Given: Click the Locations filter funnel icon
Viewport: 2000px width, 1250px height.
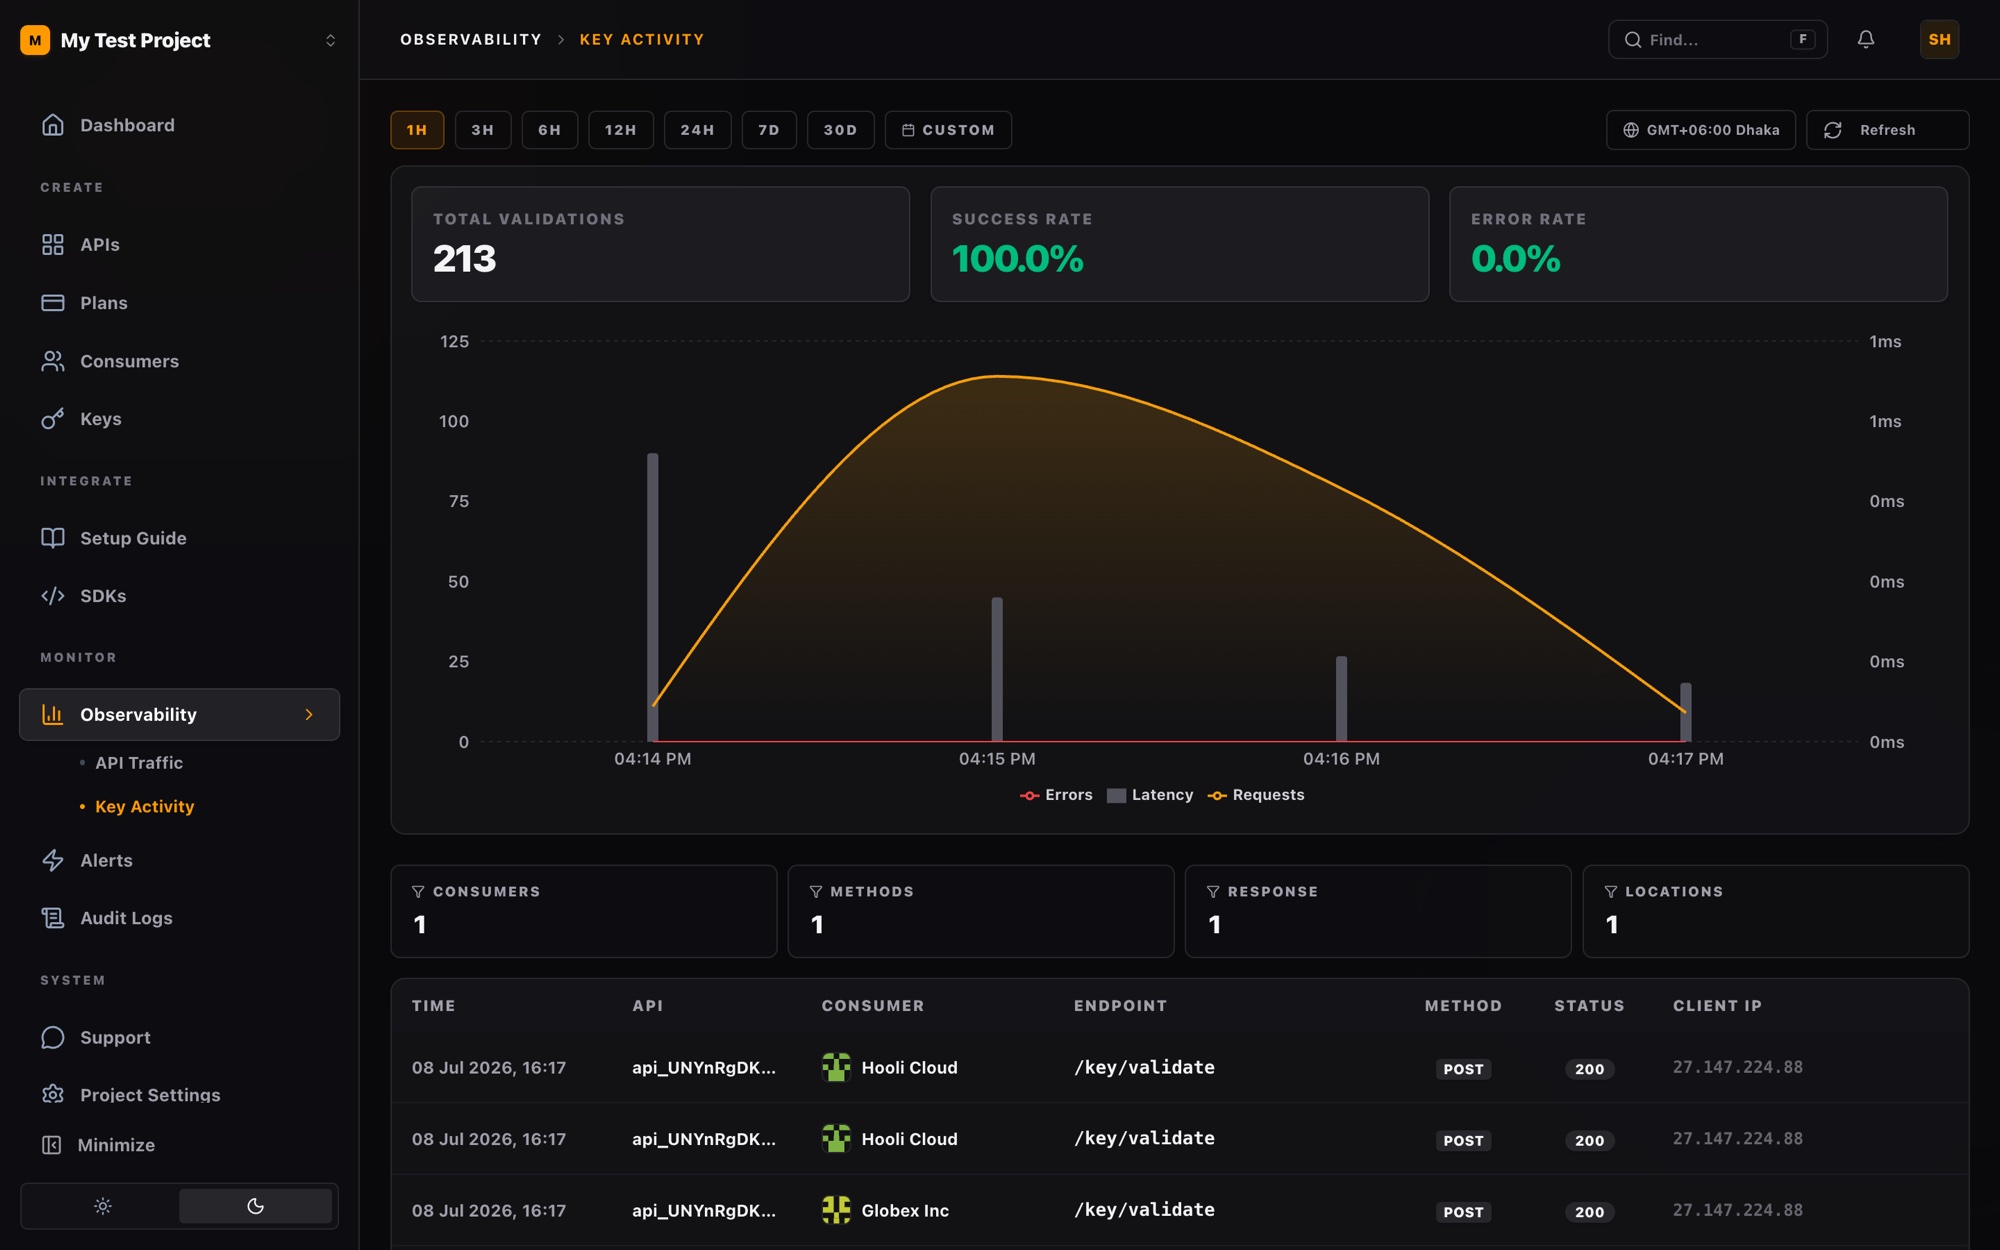Looking at the screenshot, I should (1611, 892).
